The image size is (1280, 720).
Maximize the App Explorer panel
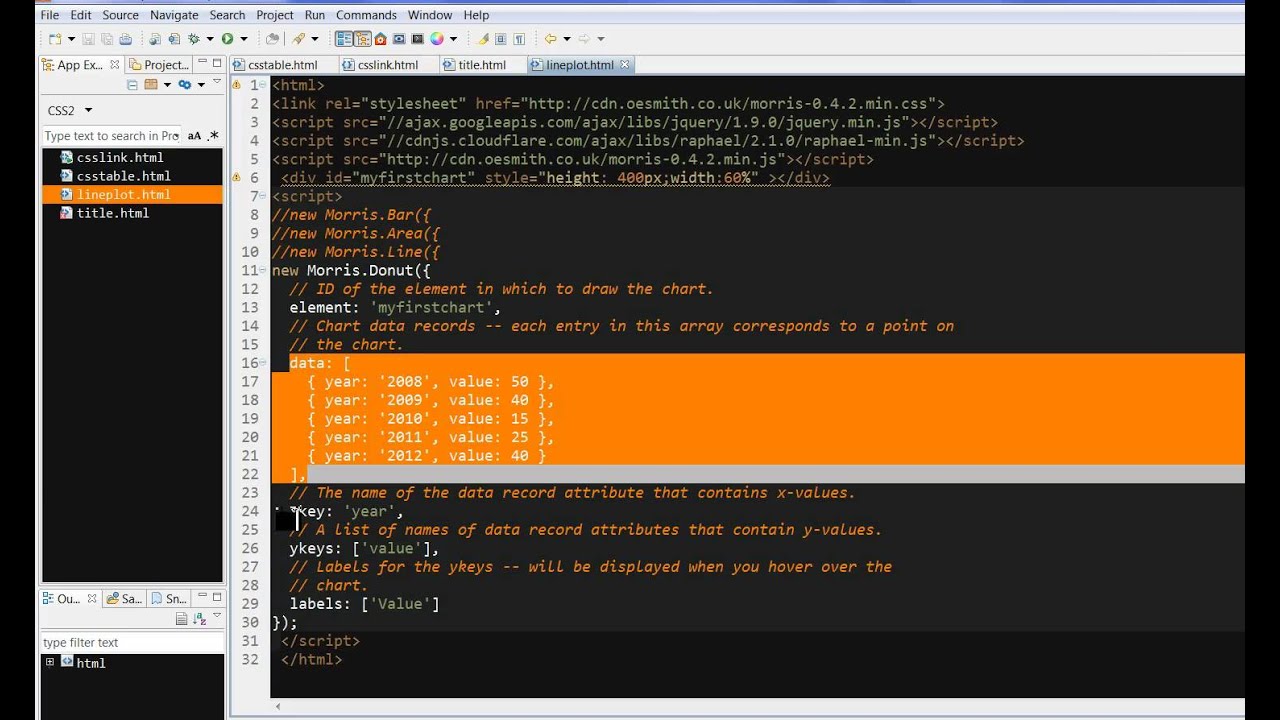216,63
